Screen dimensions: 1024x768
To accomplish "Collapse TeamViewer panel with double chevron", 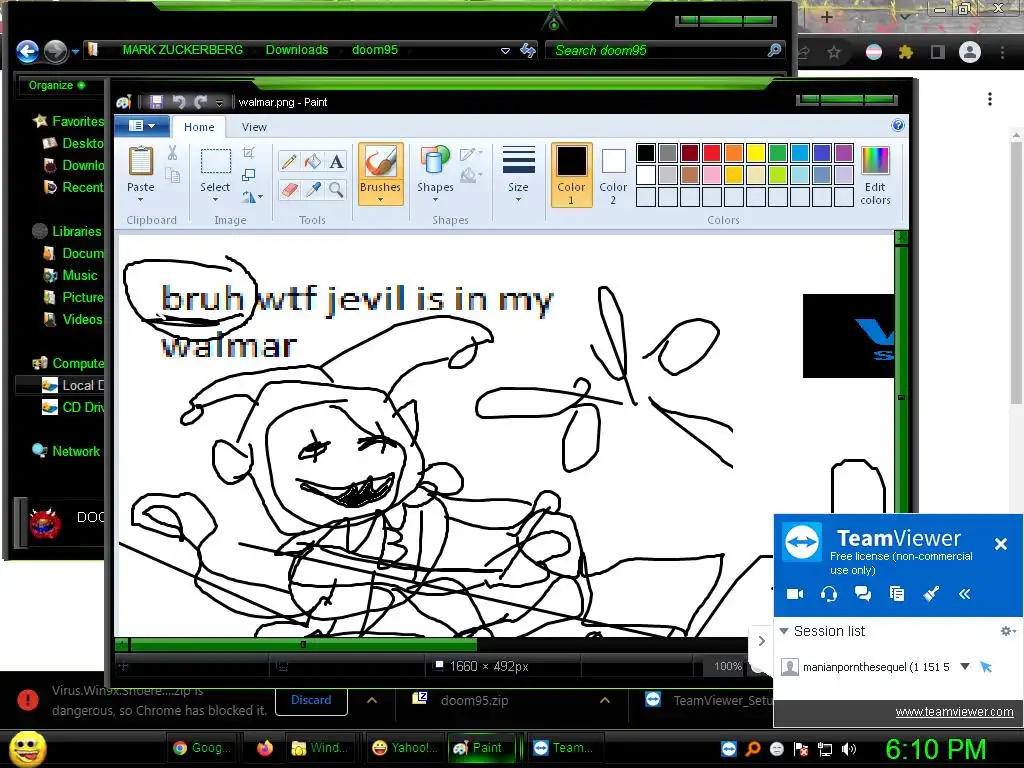I will (965, 594).
